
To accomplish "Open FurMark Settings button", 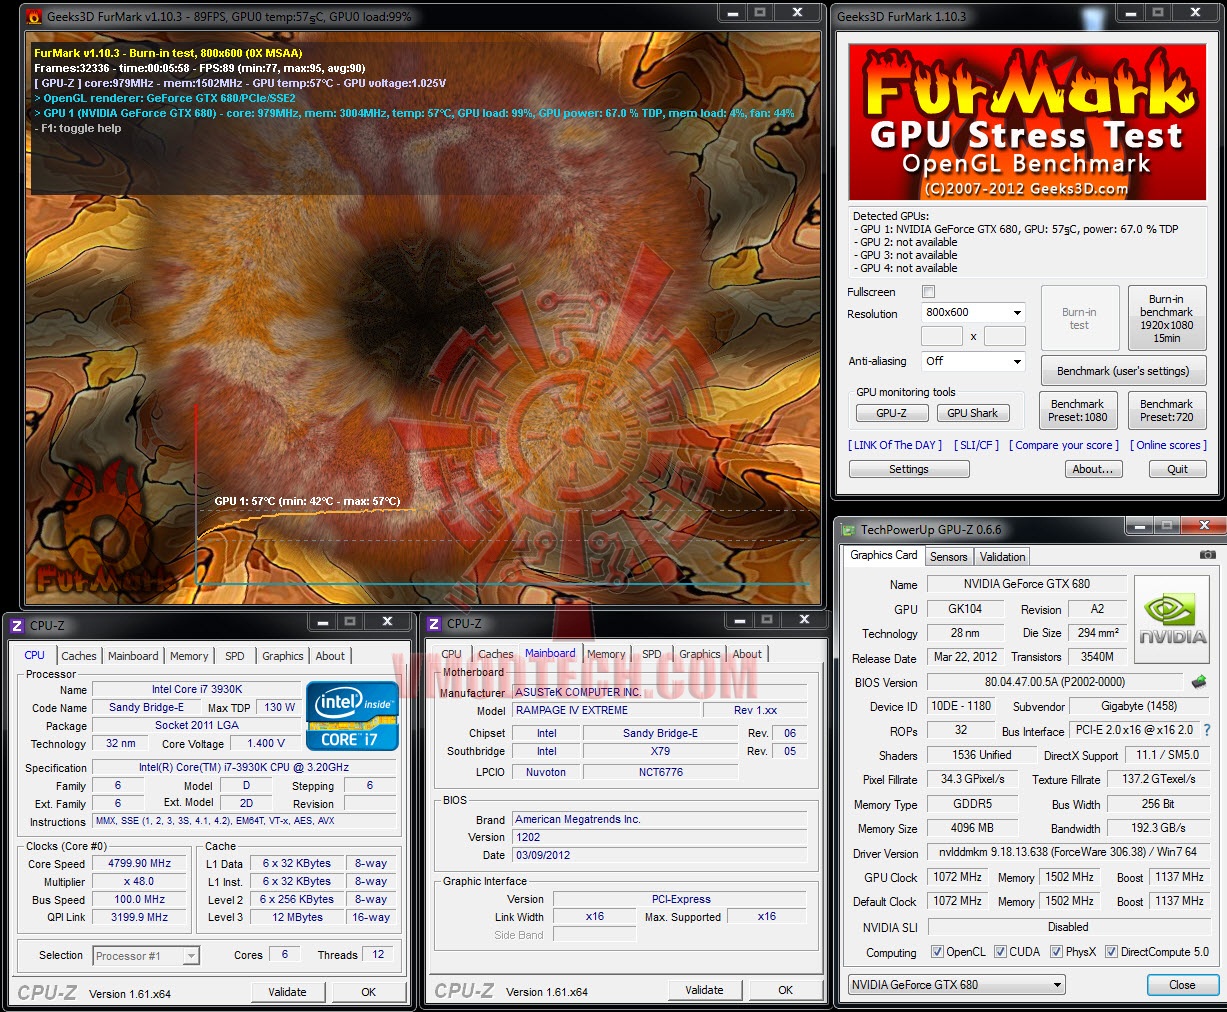I will (909, 469).
